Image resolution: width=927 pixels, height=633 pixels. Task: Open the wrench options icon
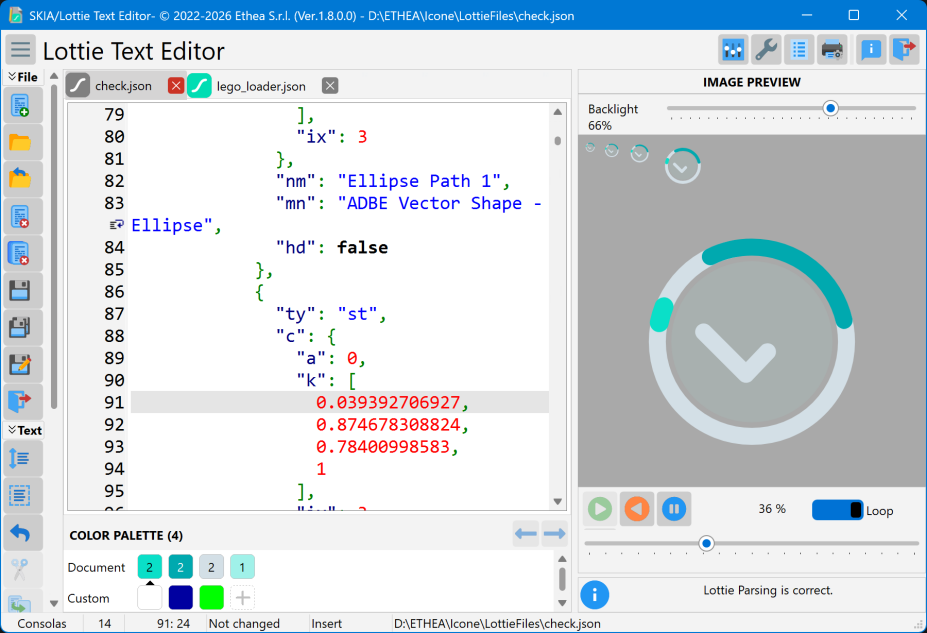(x=766, y=50)
